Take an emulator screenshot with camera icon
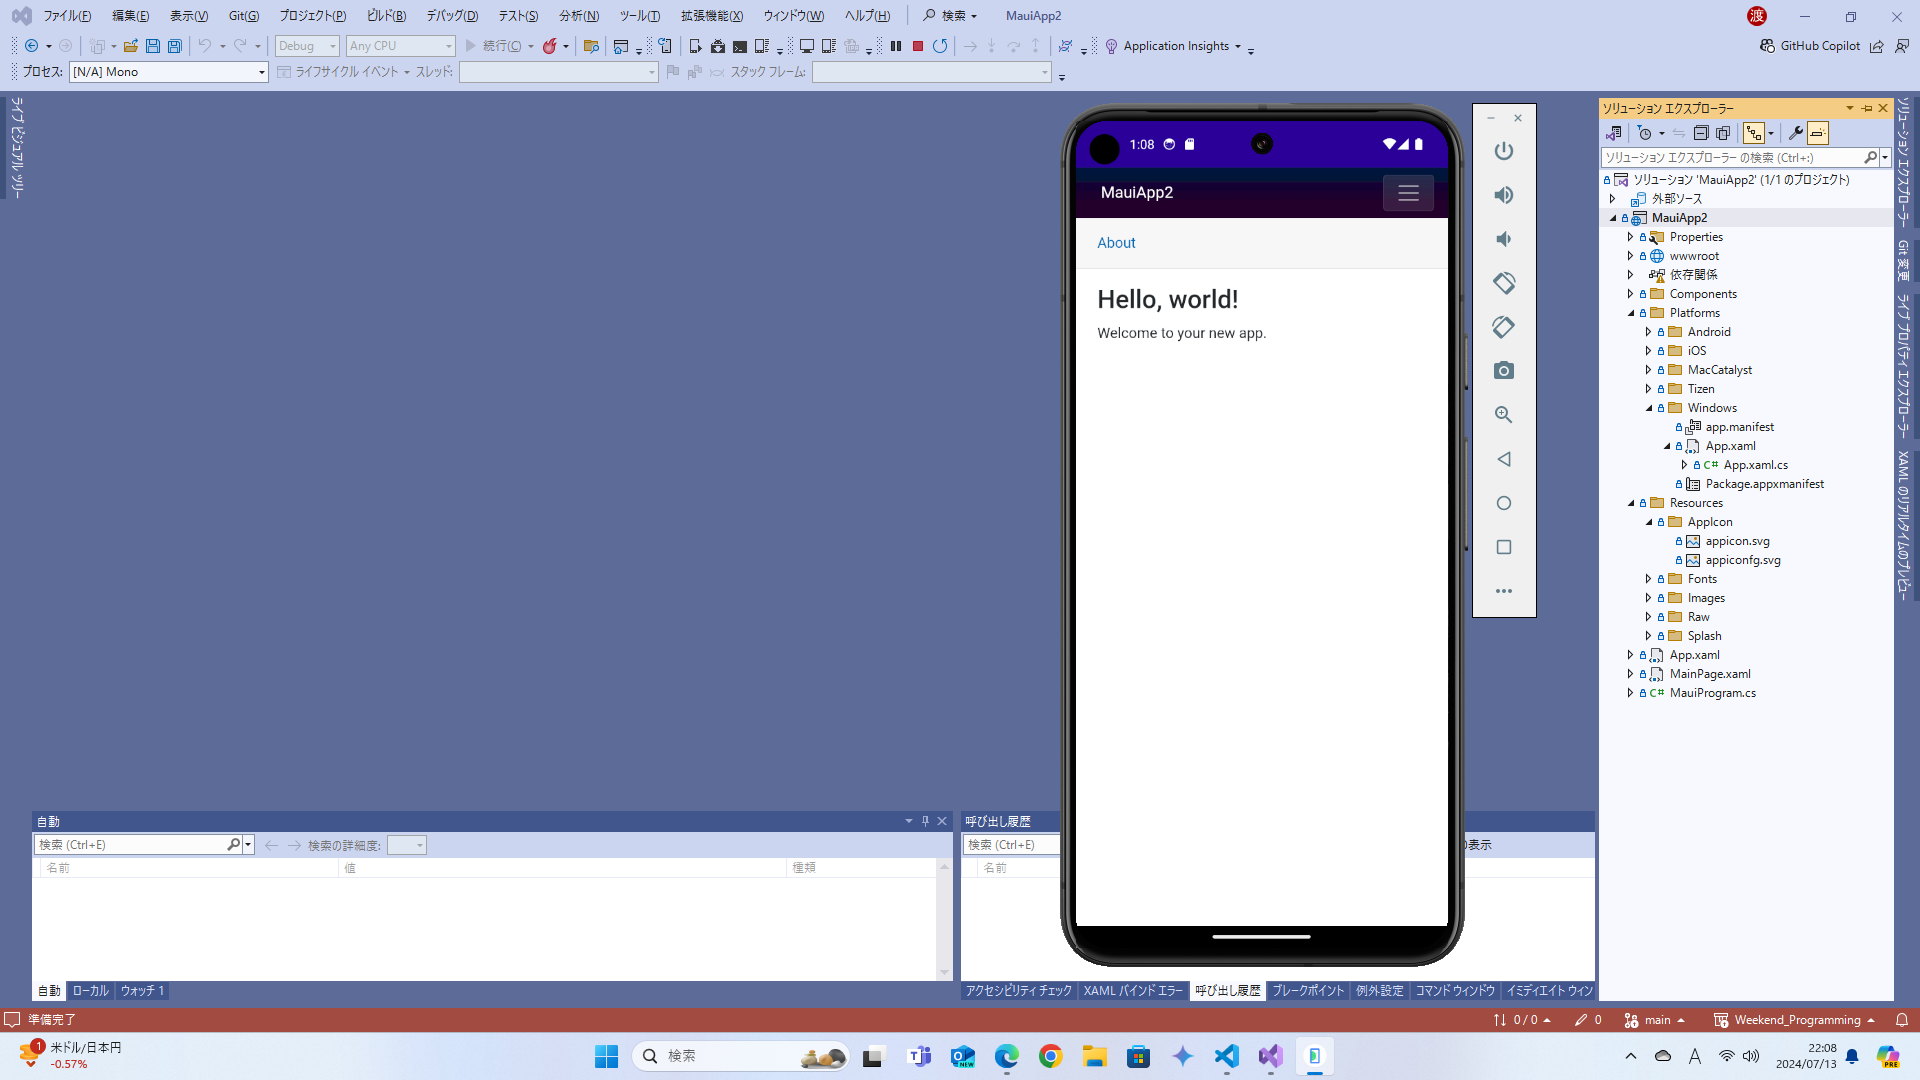 pos(1503,371)
